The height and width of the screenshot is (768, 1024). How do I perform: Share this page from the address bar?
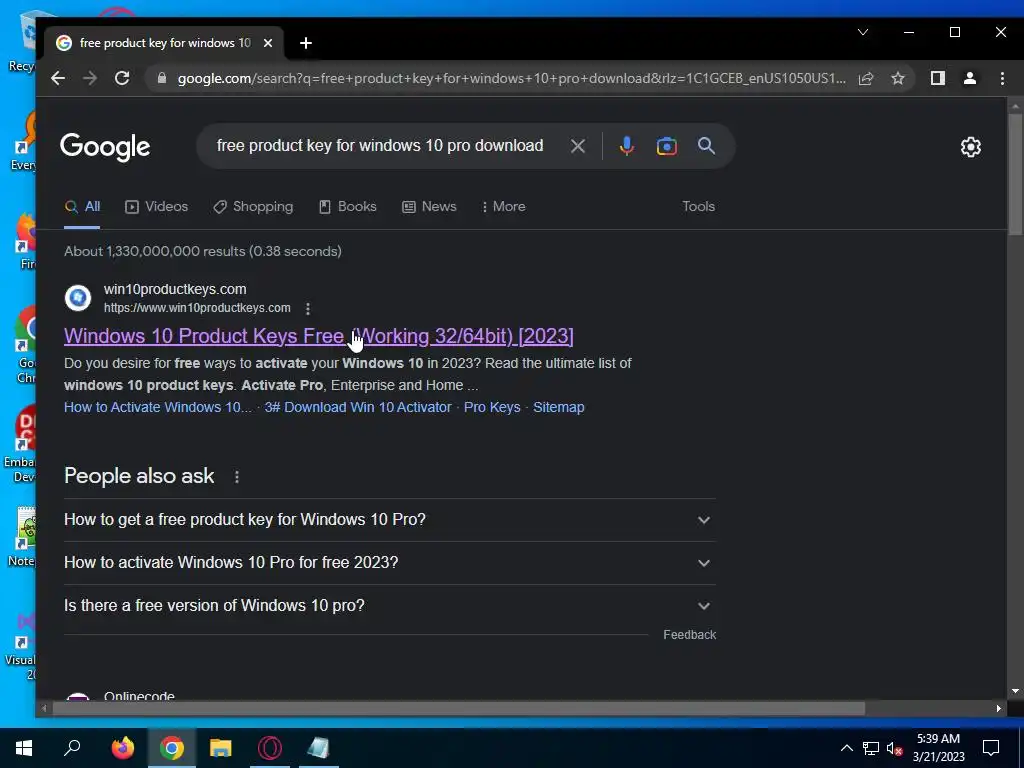pos(866,78)
